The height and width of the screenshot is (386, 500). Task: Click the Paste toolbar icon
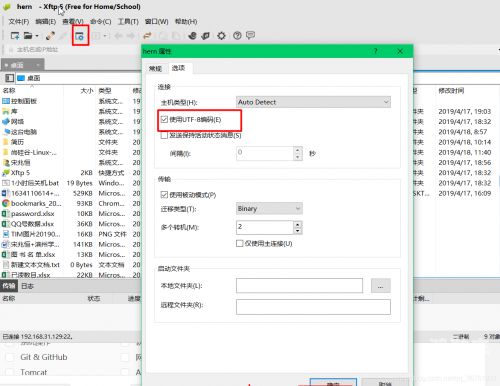[176, 35]
